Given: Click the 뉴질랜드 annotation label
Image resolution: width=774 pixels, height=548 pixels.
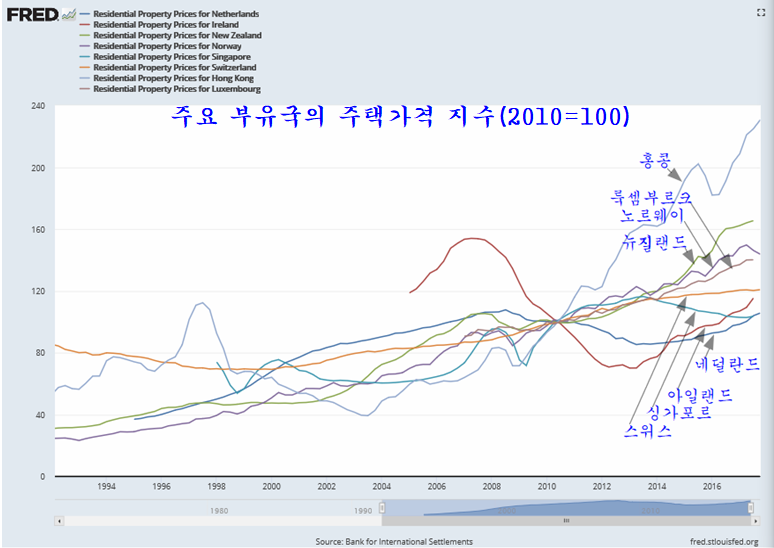Looking at the screenshot, I should coord(655,242).
